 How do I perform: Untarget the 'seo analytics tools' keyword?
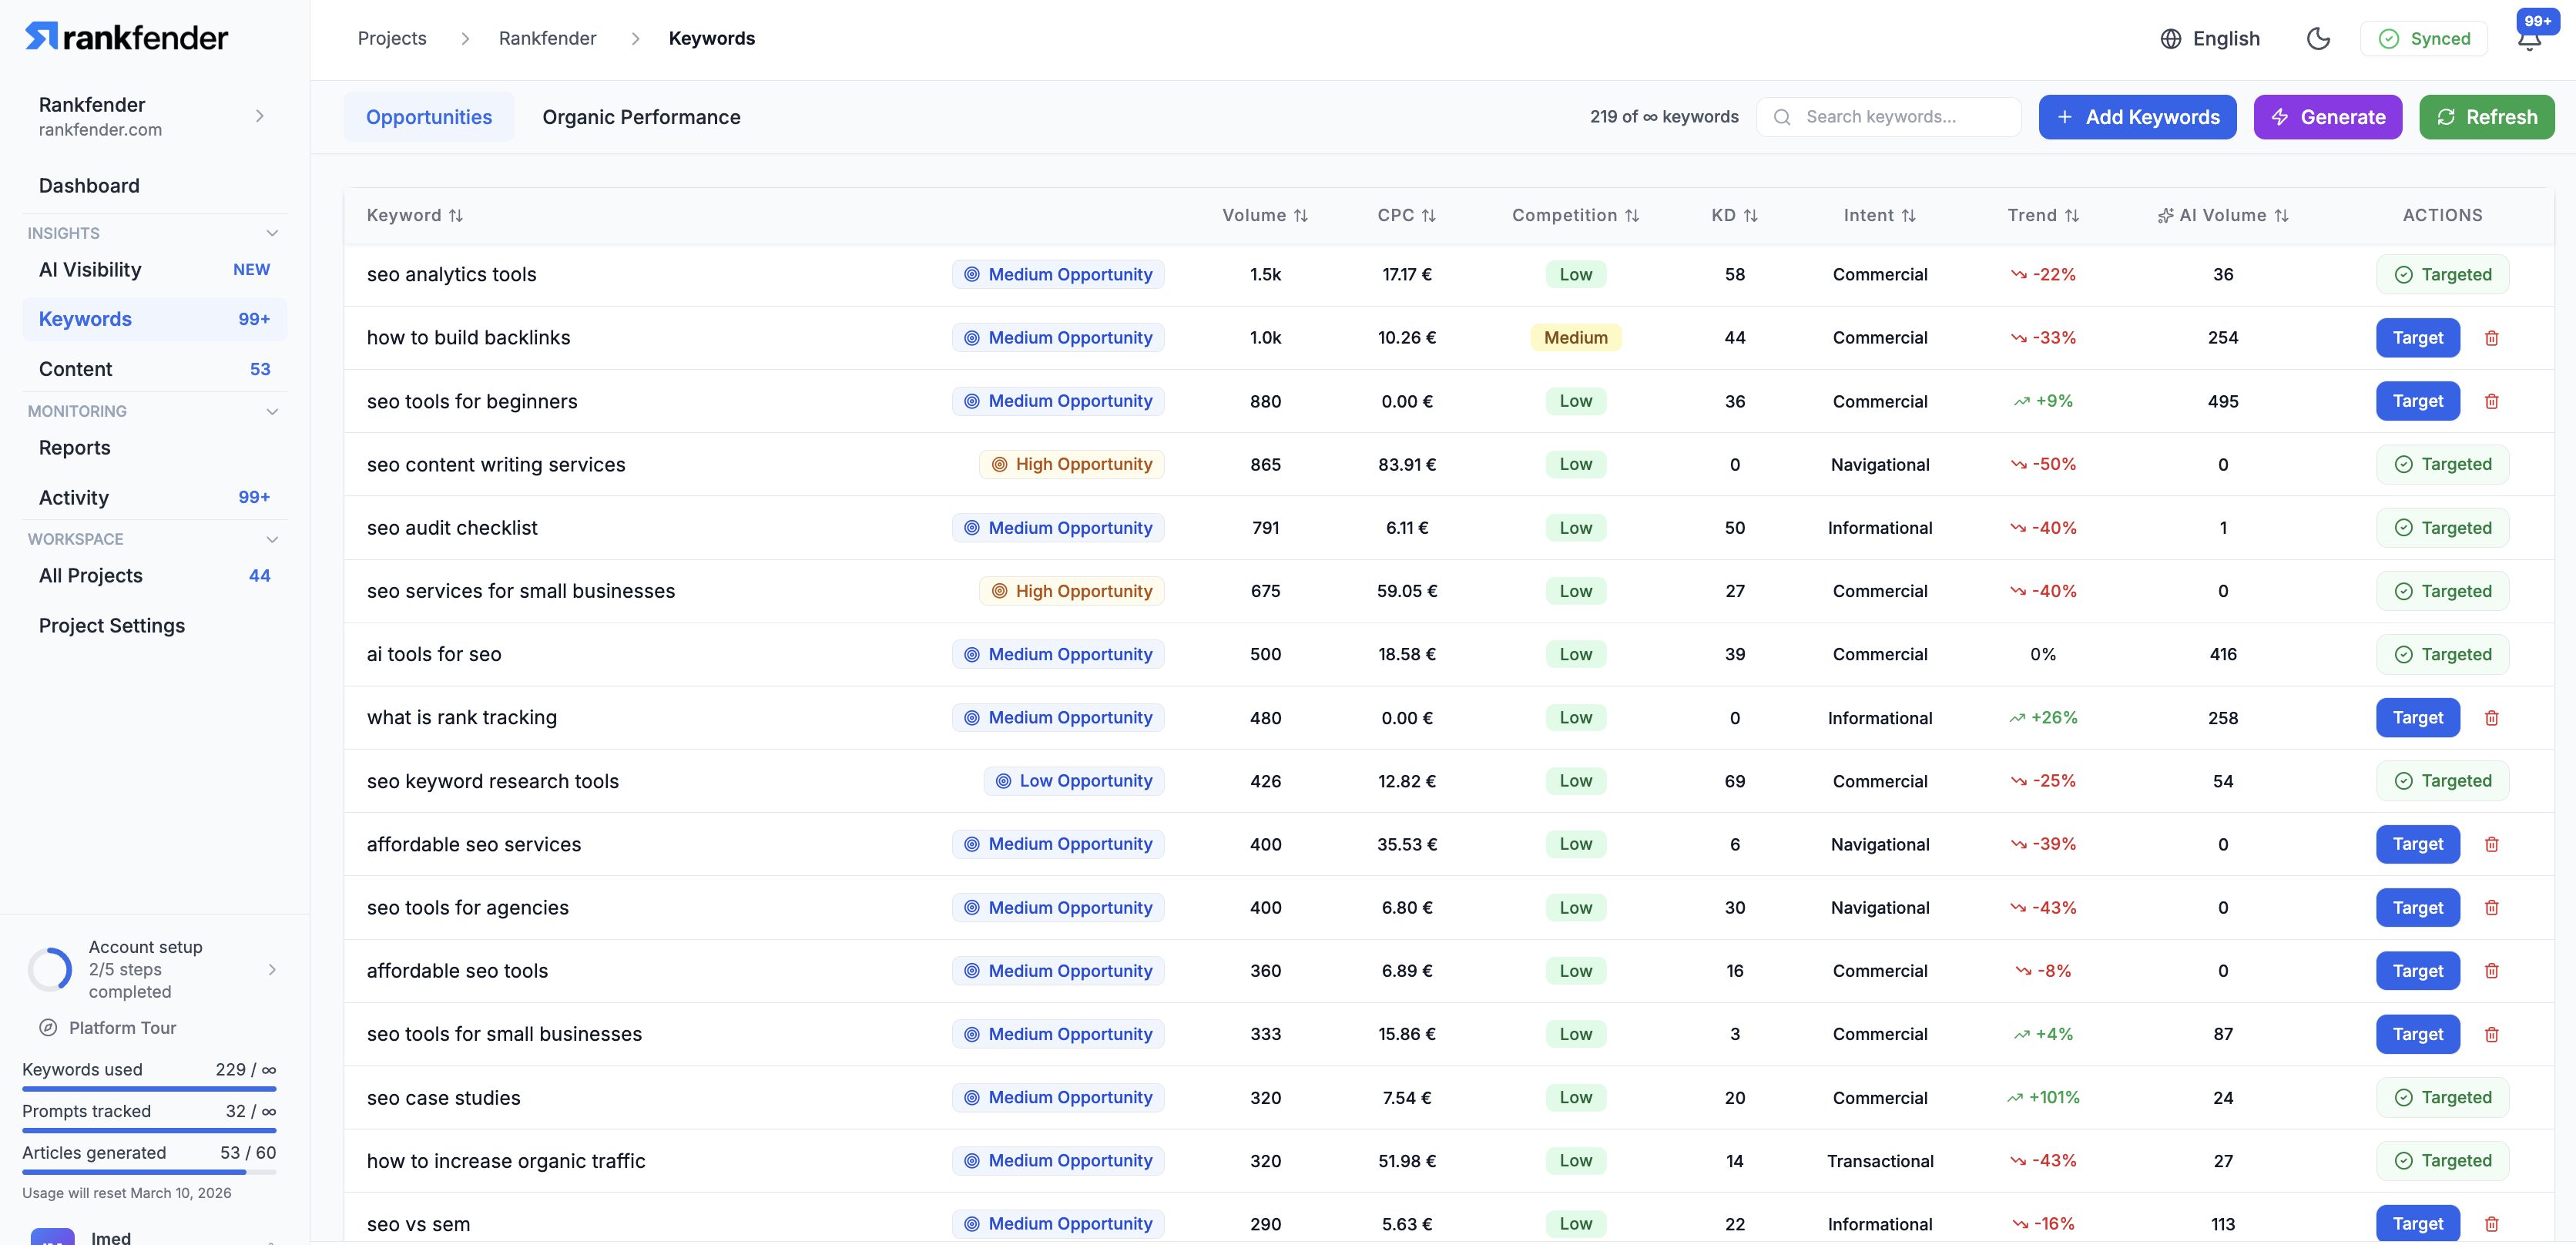[2443, 274]
